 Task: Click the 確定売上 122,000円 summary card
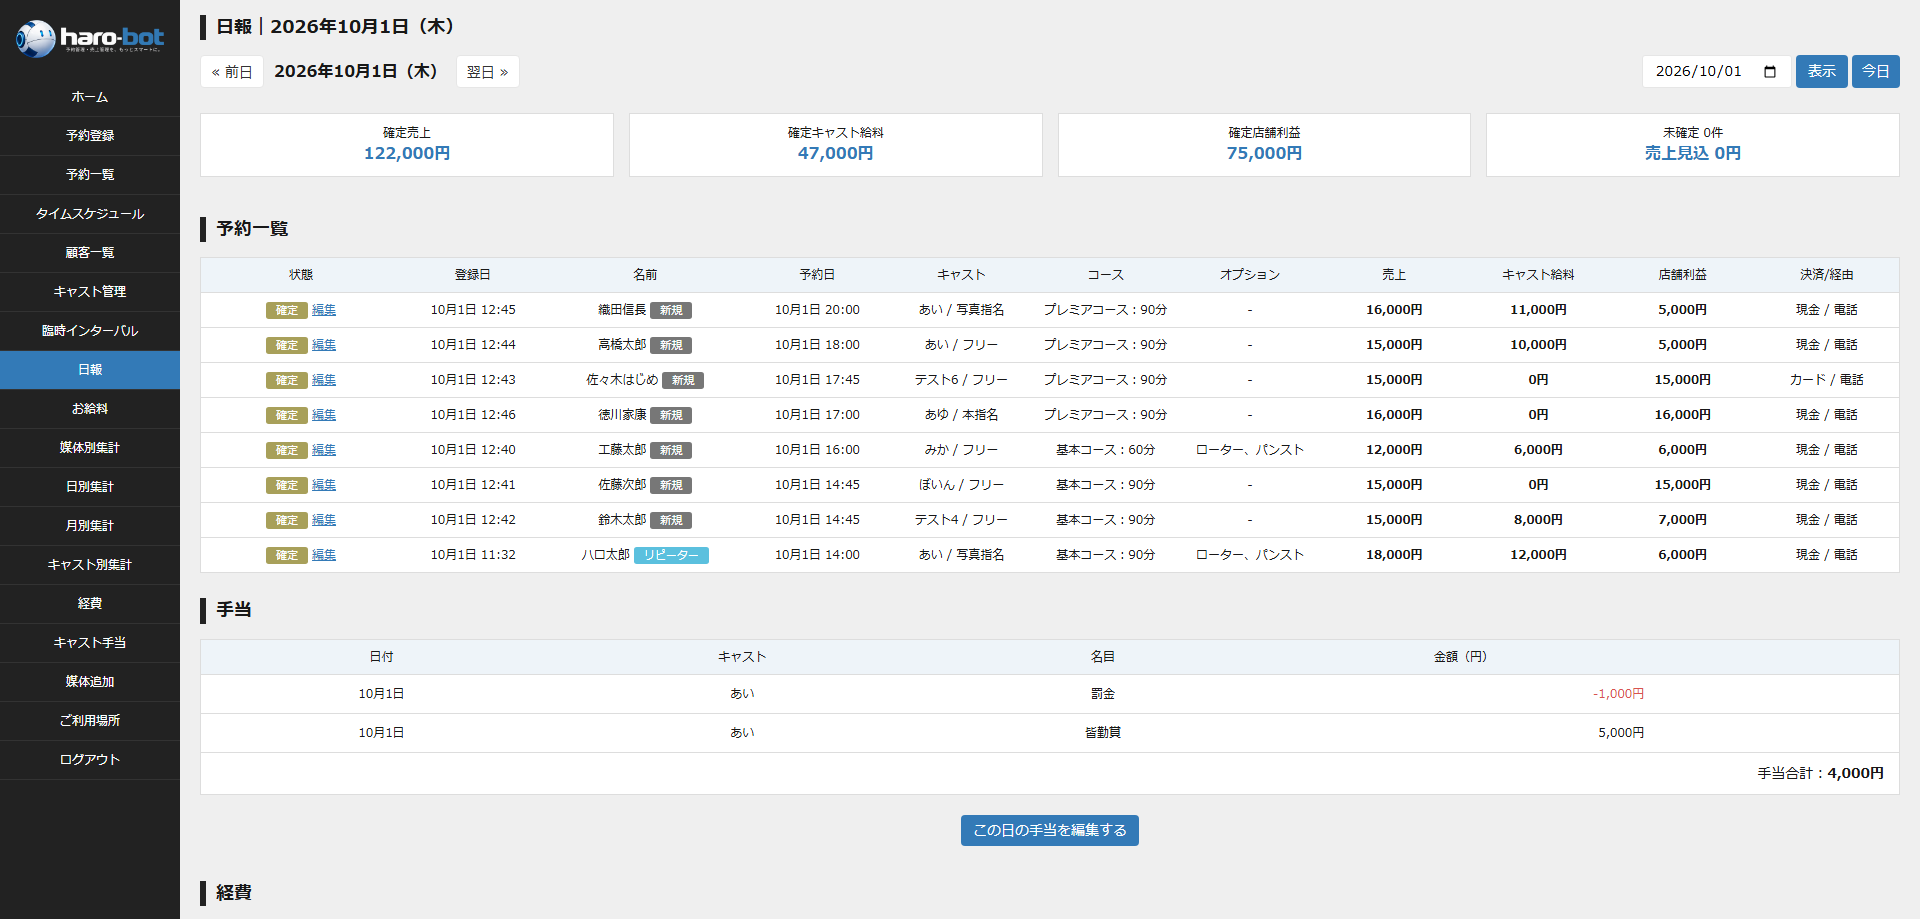(407, 145)
